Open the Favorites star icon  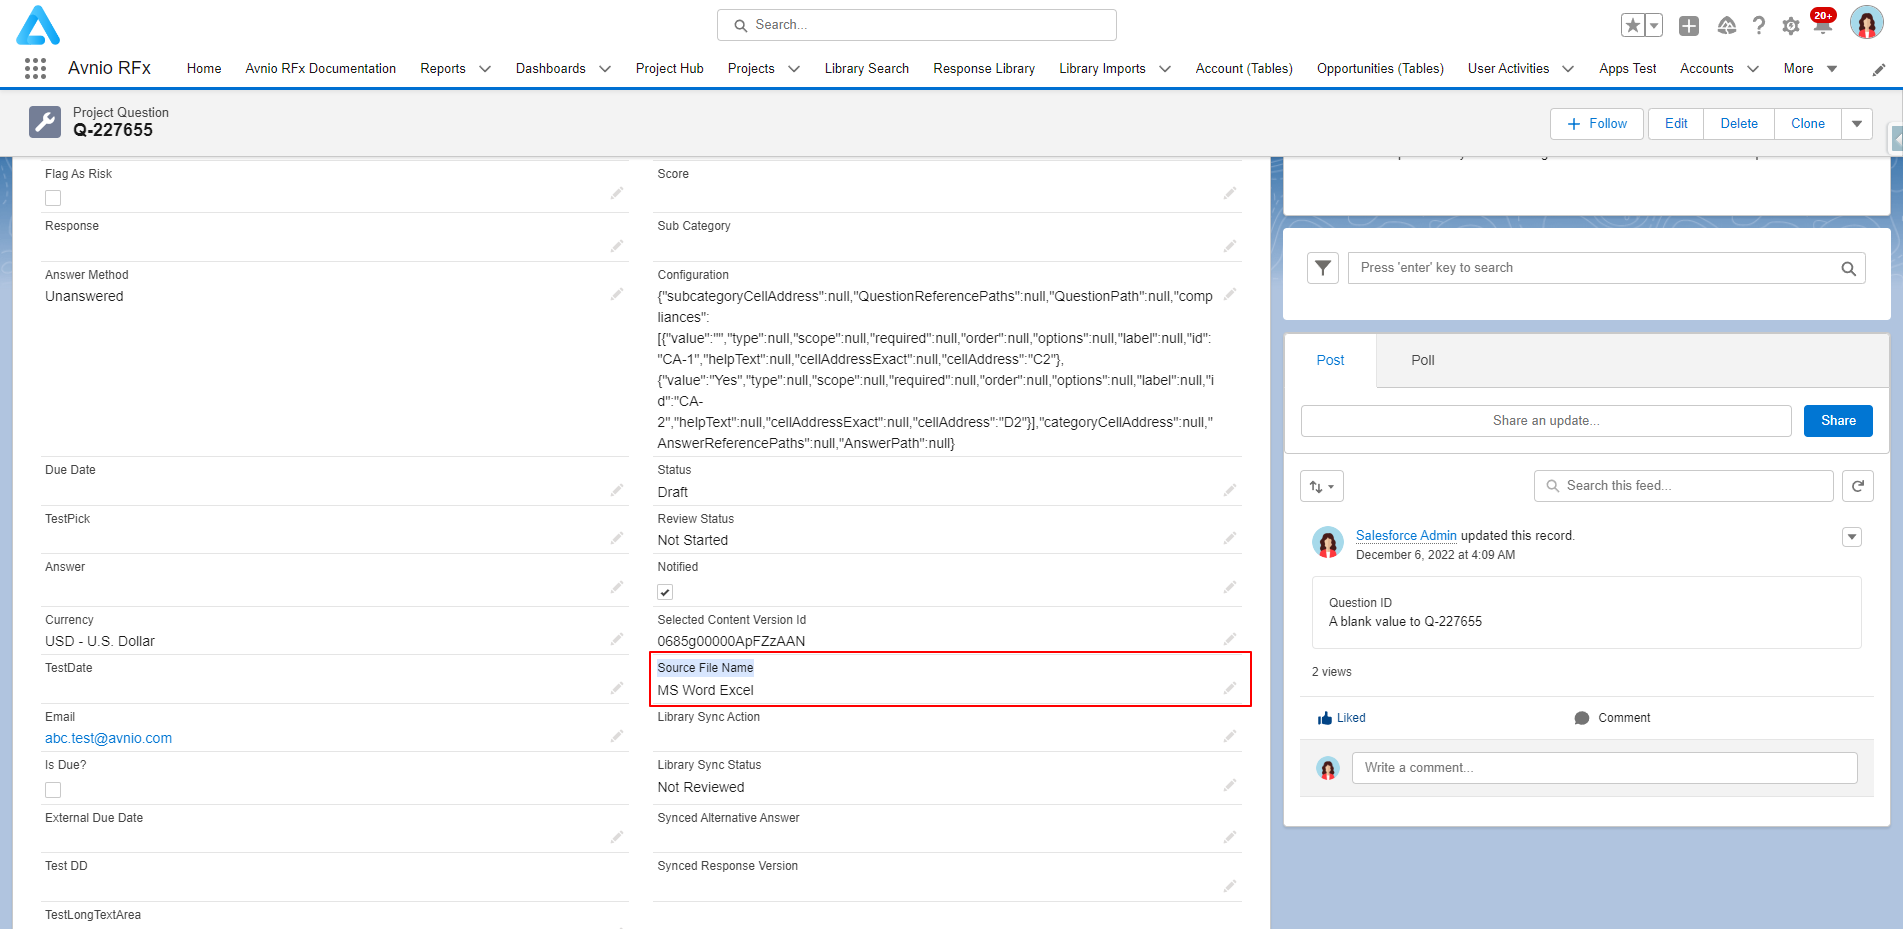[1633, 25]
